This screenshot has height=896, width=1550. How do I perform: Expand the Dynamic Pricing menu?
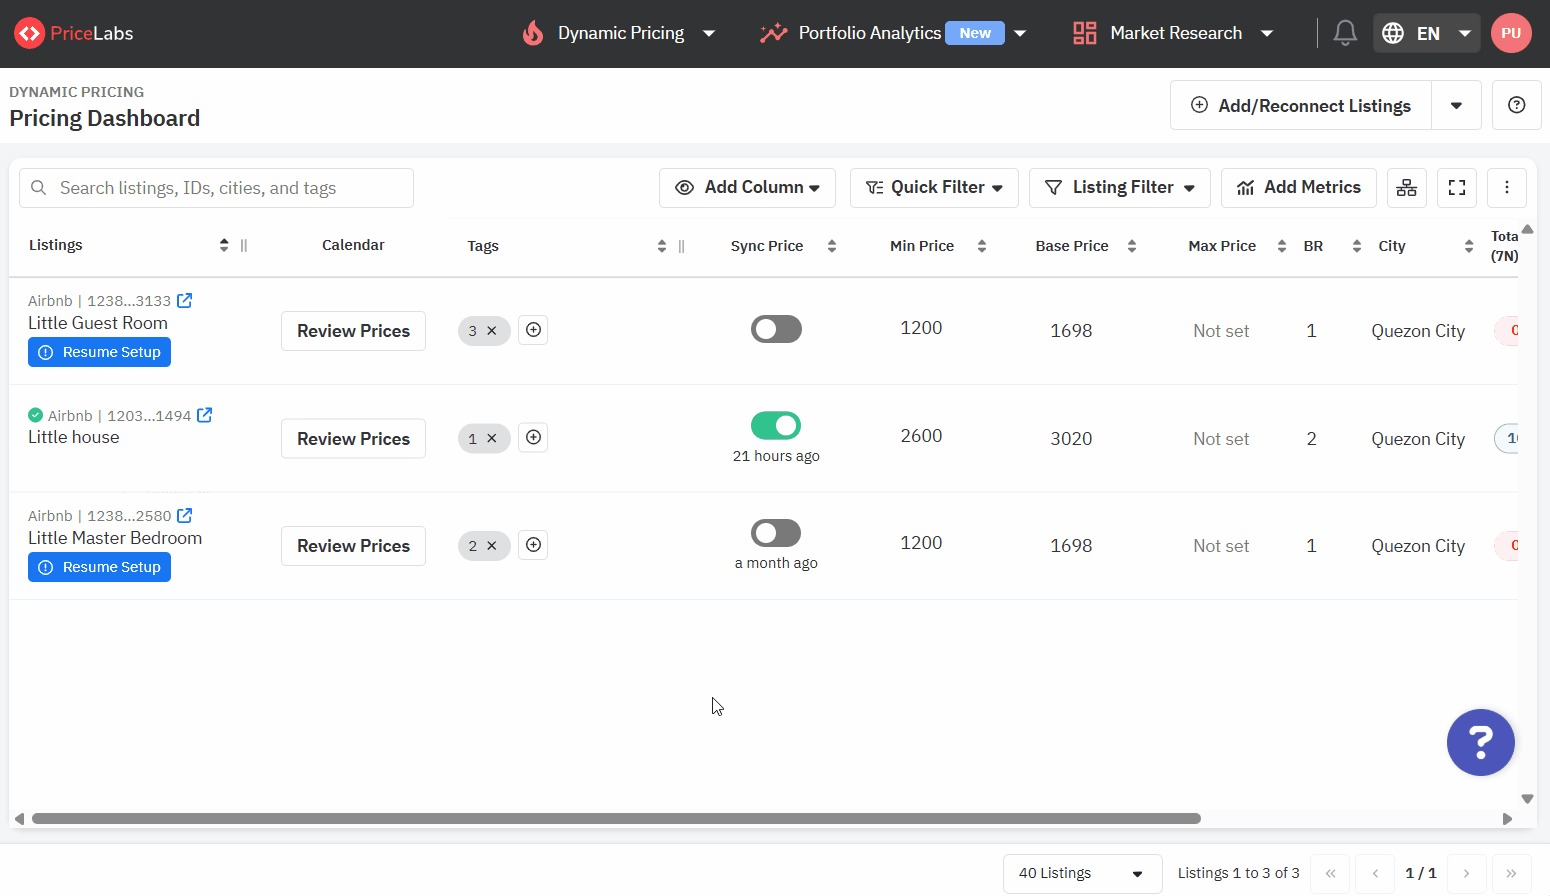[x=619, y=33]
